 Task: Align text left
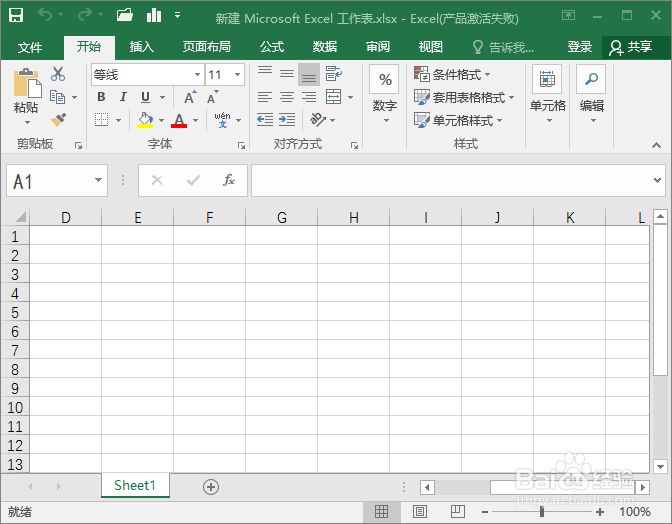click(x=265, y=97)
